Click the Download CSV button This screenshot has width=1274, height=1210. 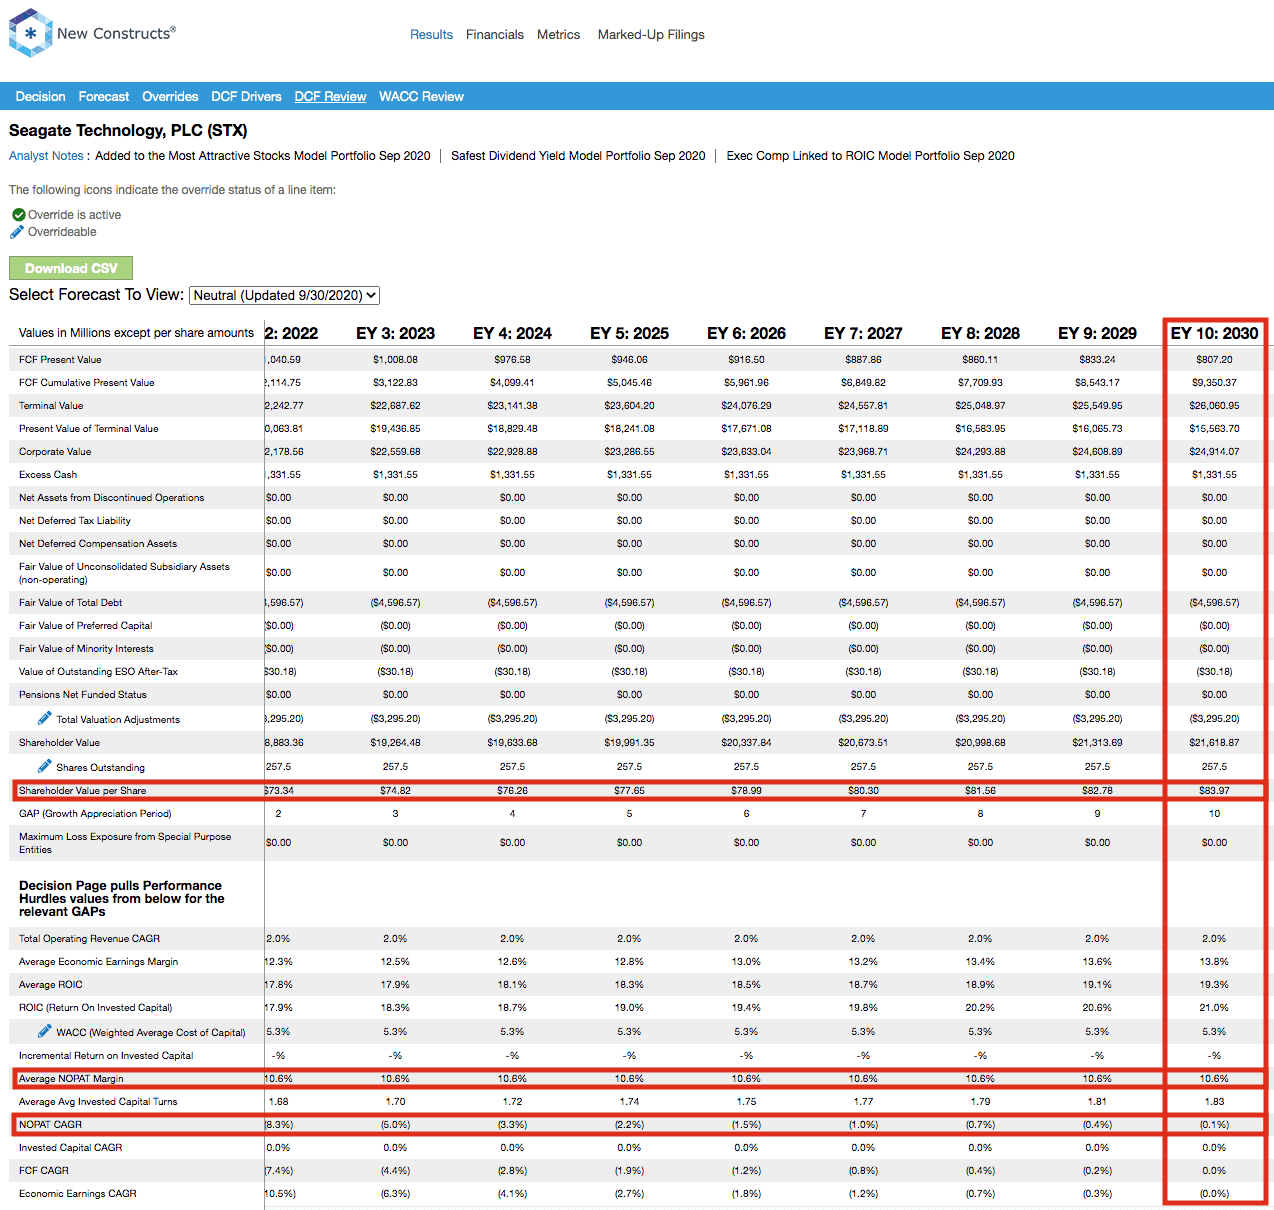point(71,268)
